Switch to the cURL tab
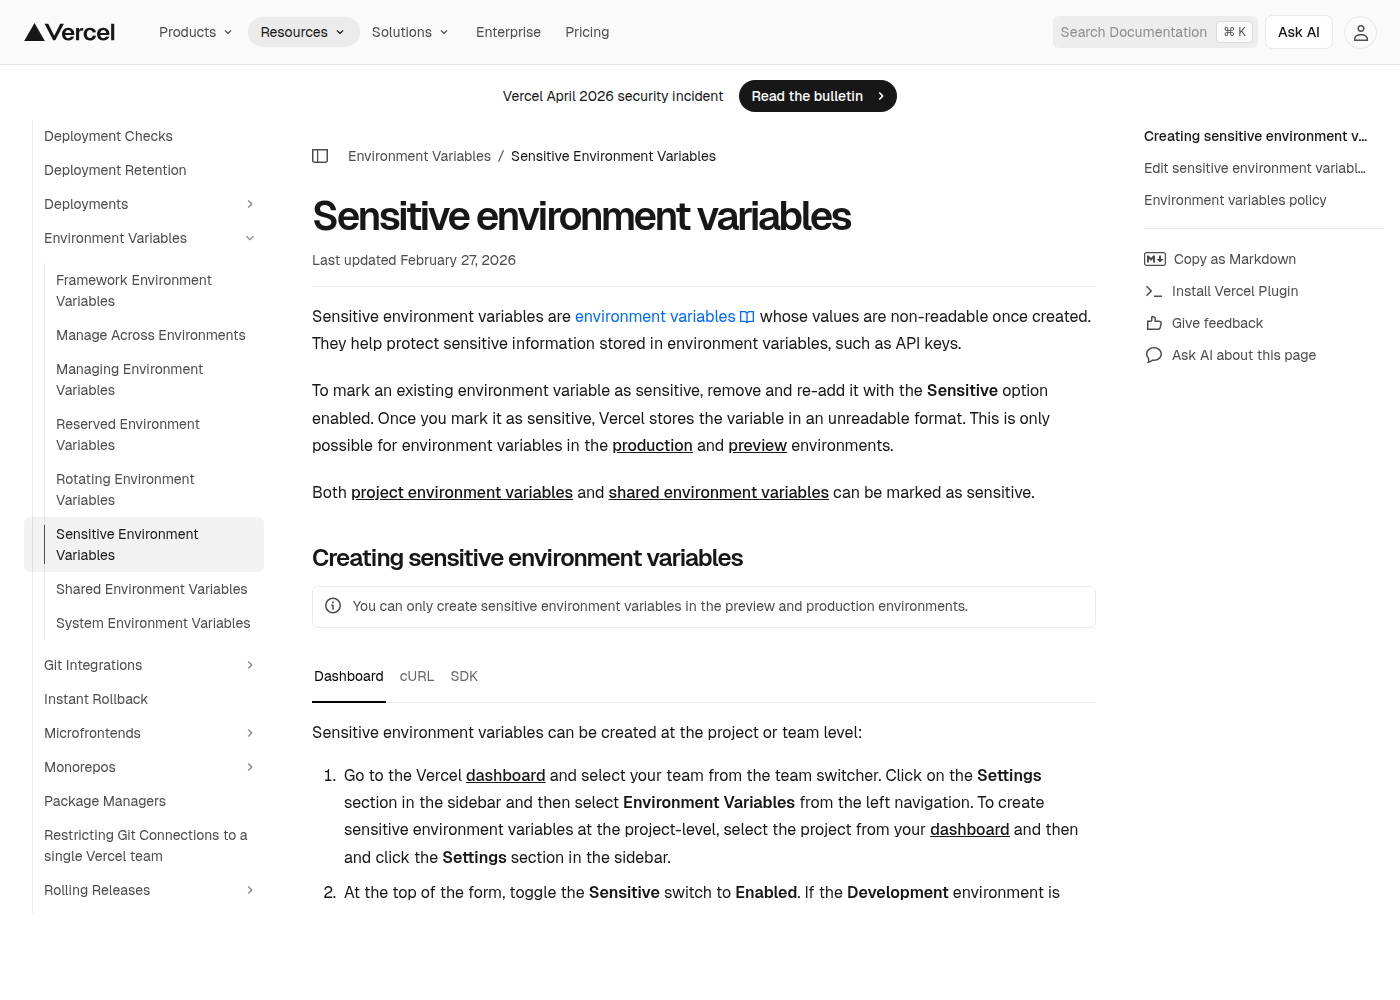The image size is (1400, 1000). pos(417,676)
